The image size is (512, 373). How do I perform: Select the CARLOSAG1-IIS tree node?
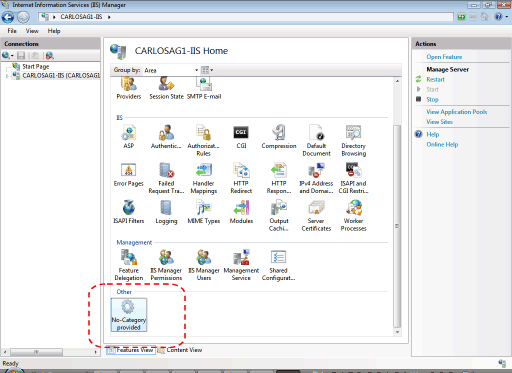pyautogui.click(x=61, y=76)
